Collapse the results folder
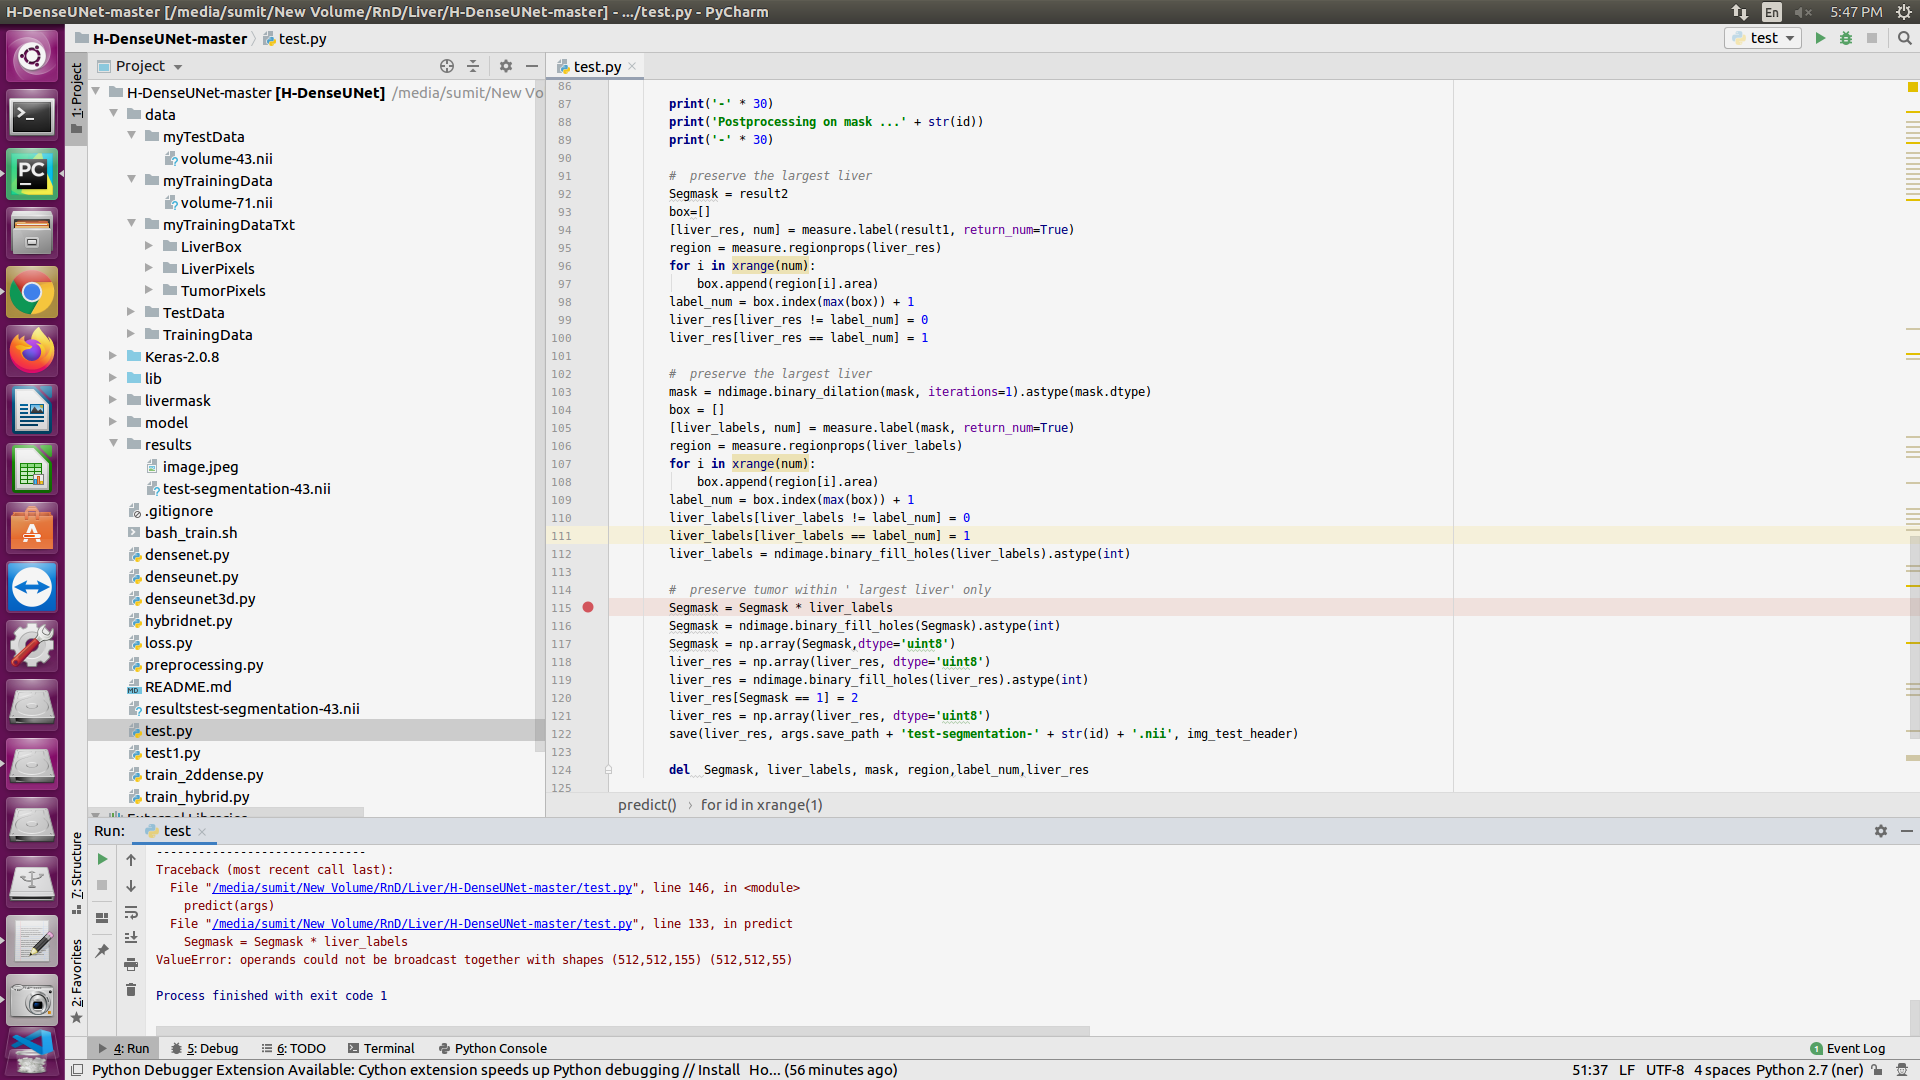Screen dimensions: 1920x1080 113,444
